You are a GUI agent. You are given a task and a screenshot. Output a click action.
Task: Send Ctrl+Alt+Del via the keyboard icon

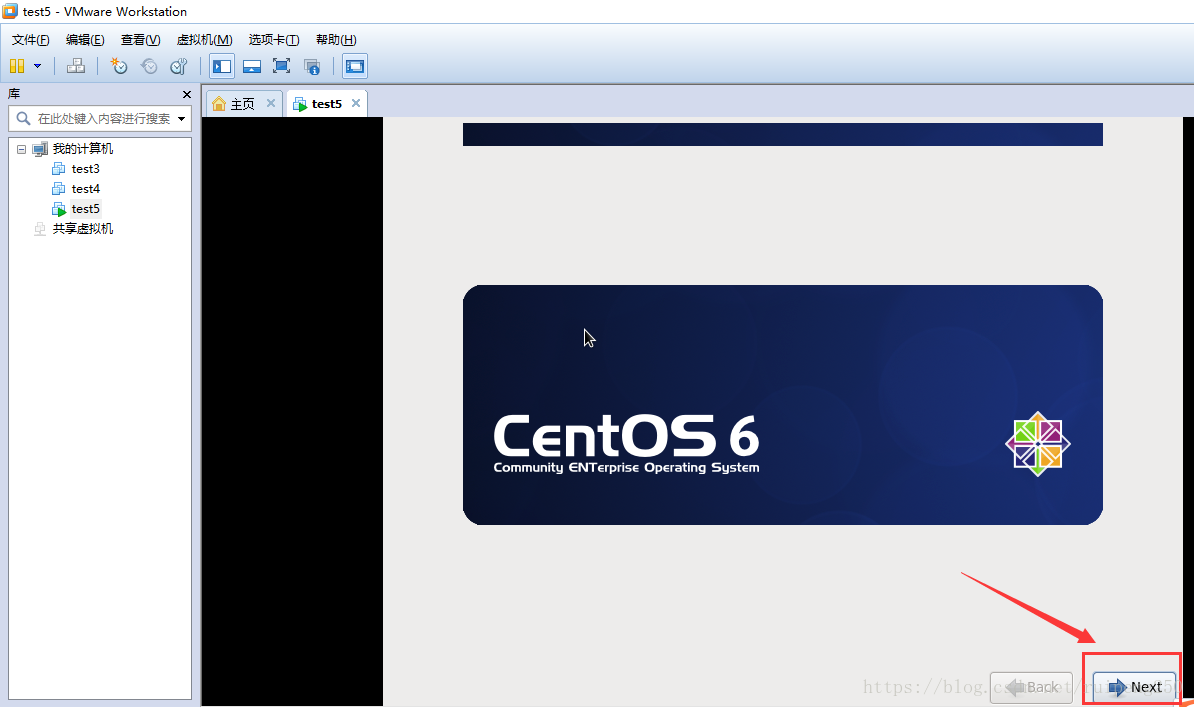tap(75, 66)
